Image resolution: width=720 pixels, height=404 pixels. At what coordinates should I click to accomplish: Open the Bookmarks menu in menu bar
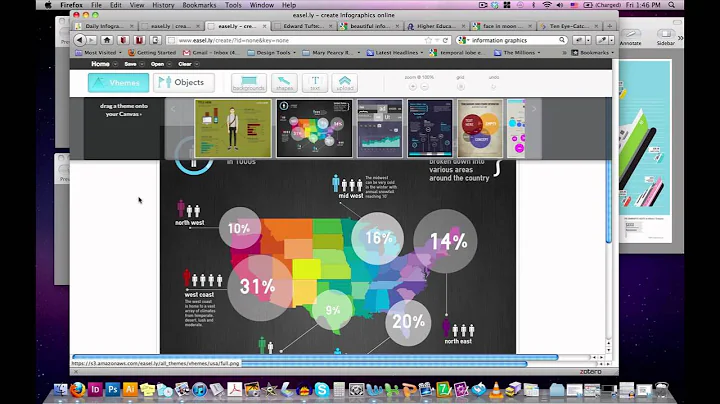[199, 5]
